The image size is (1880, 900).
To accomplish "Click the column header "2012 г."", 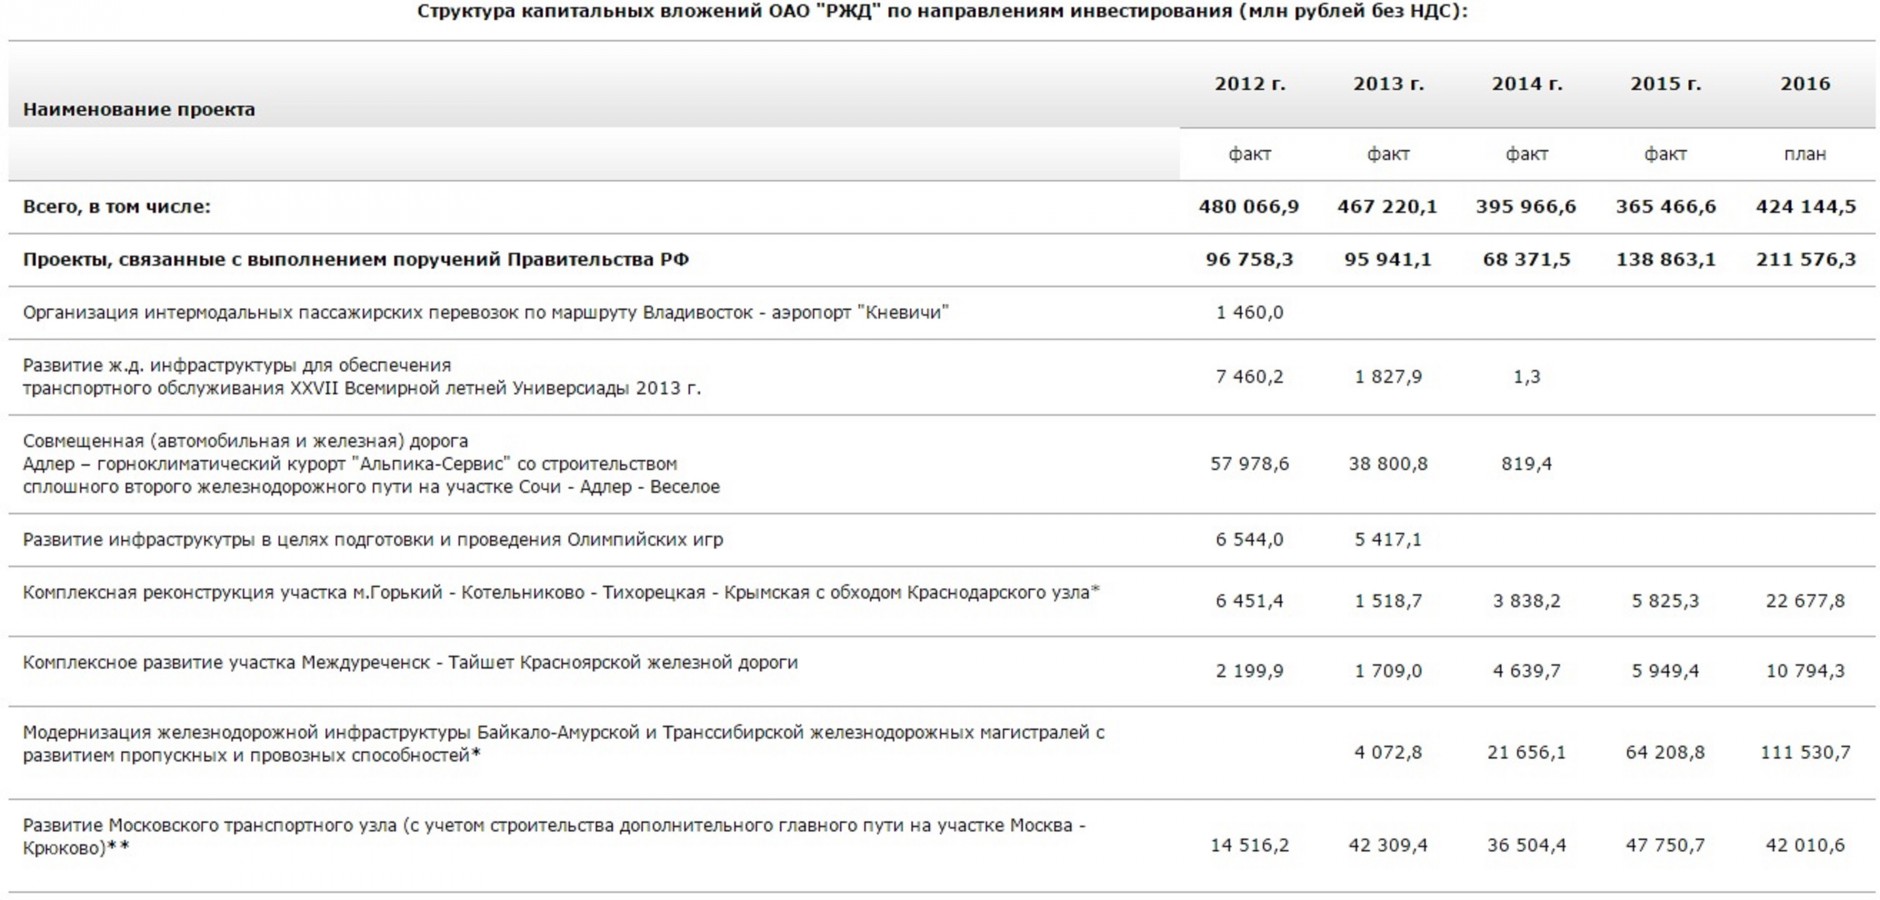I will [1250, 84].
